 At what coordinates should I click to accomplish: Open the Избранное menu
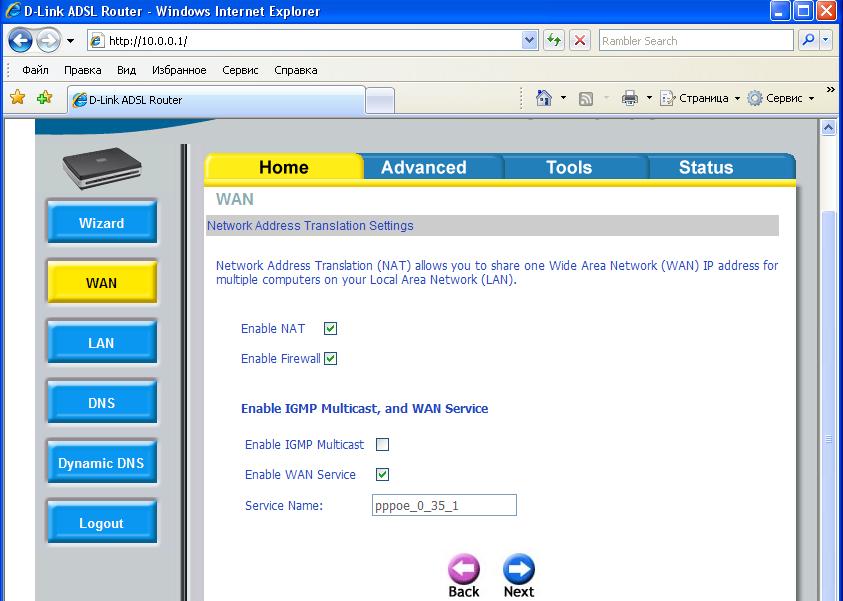(179, 70)
